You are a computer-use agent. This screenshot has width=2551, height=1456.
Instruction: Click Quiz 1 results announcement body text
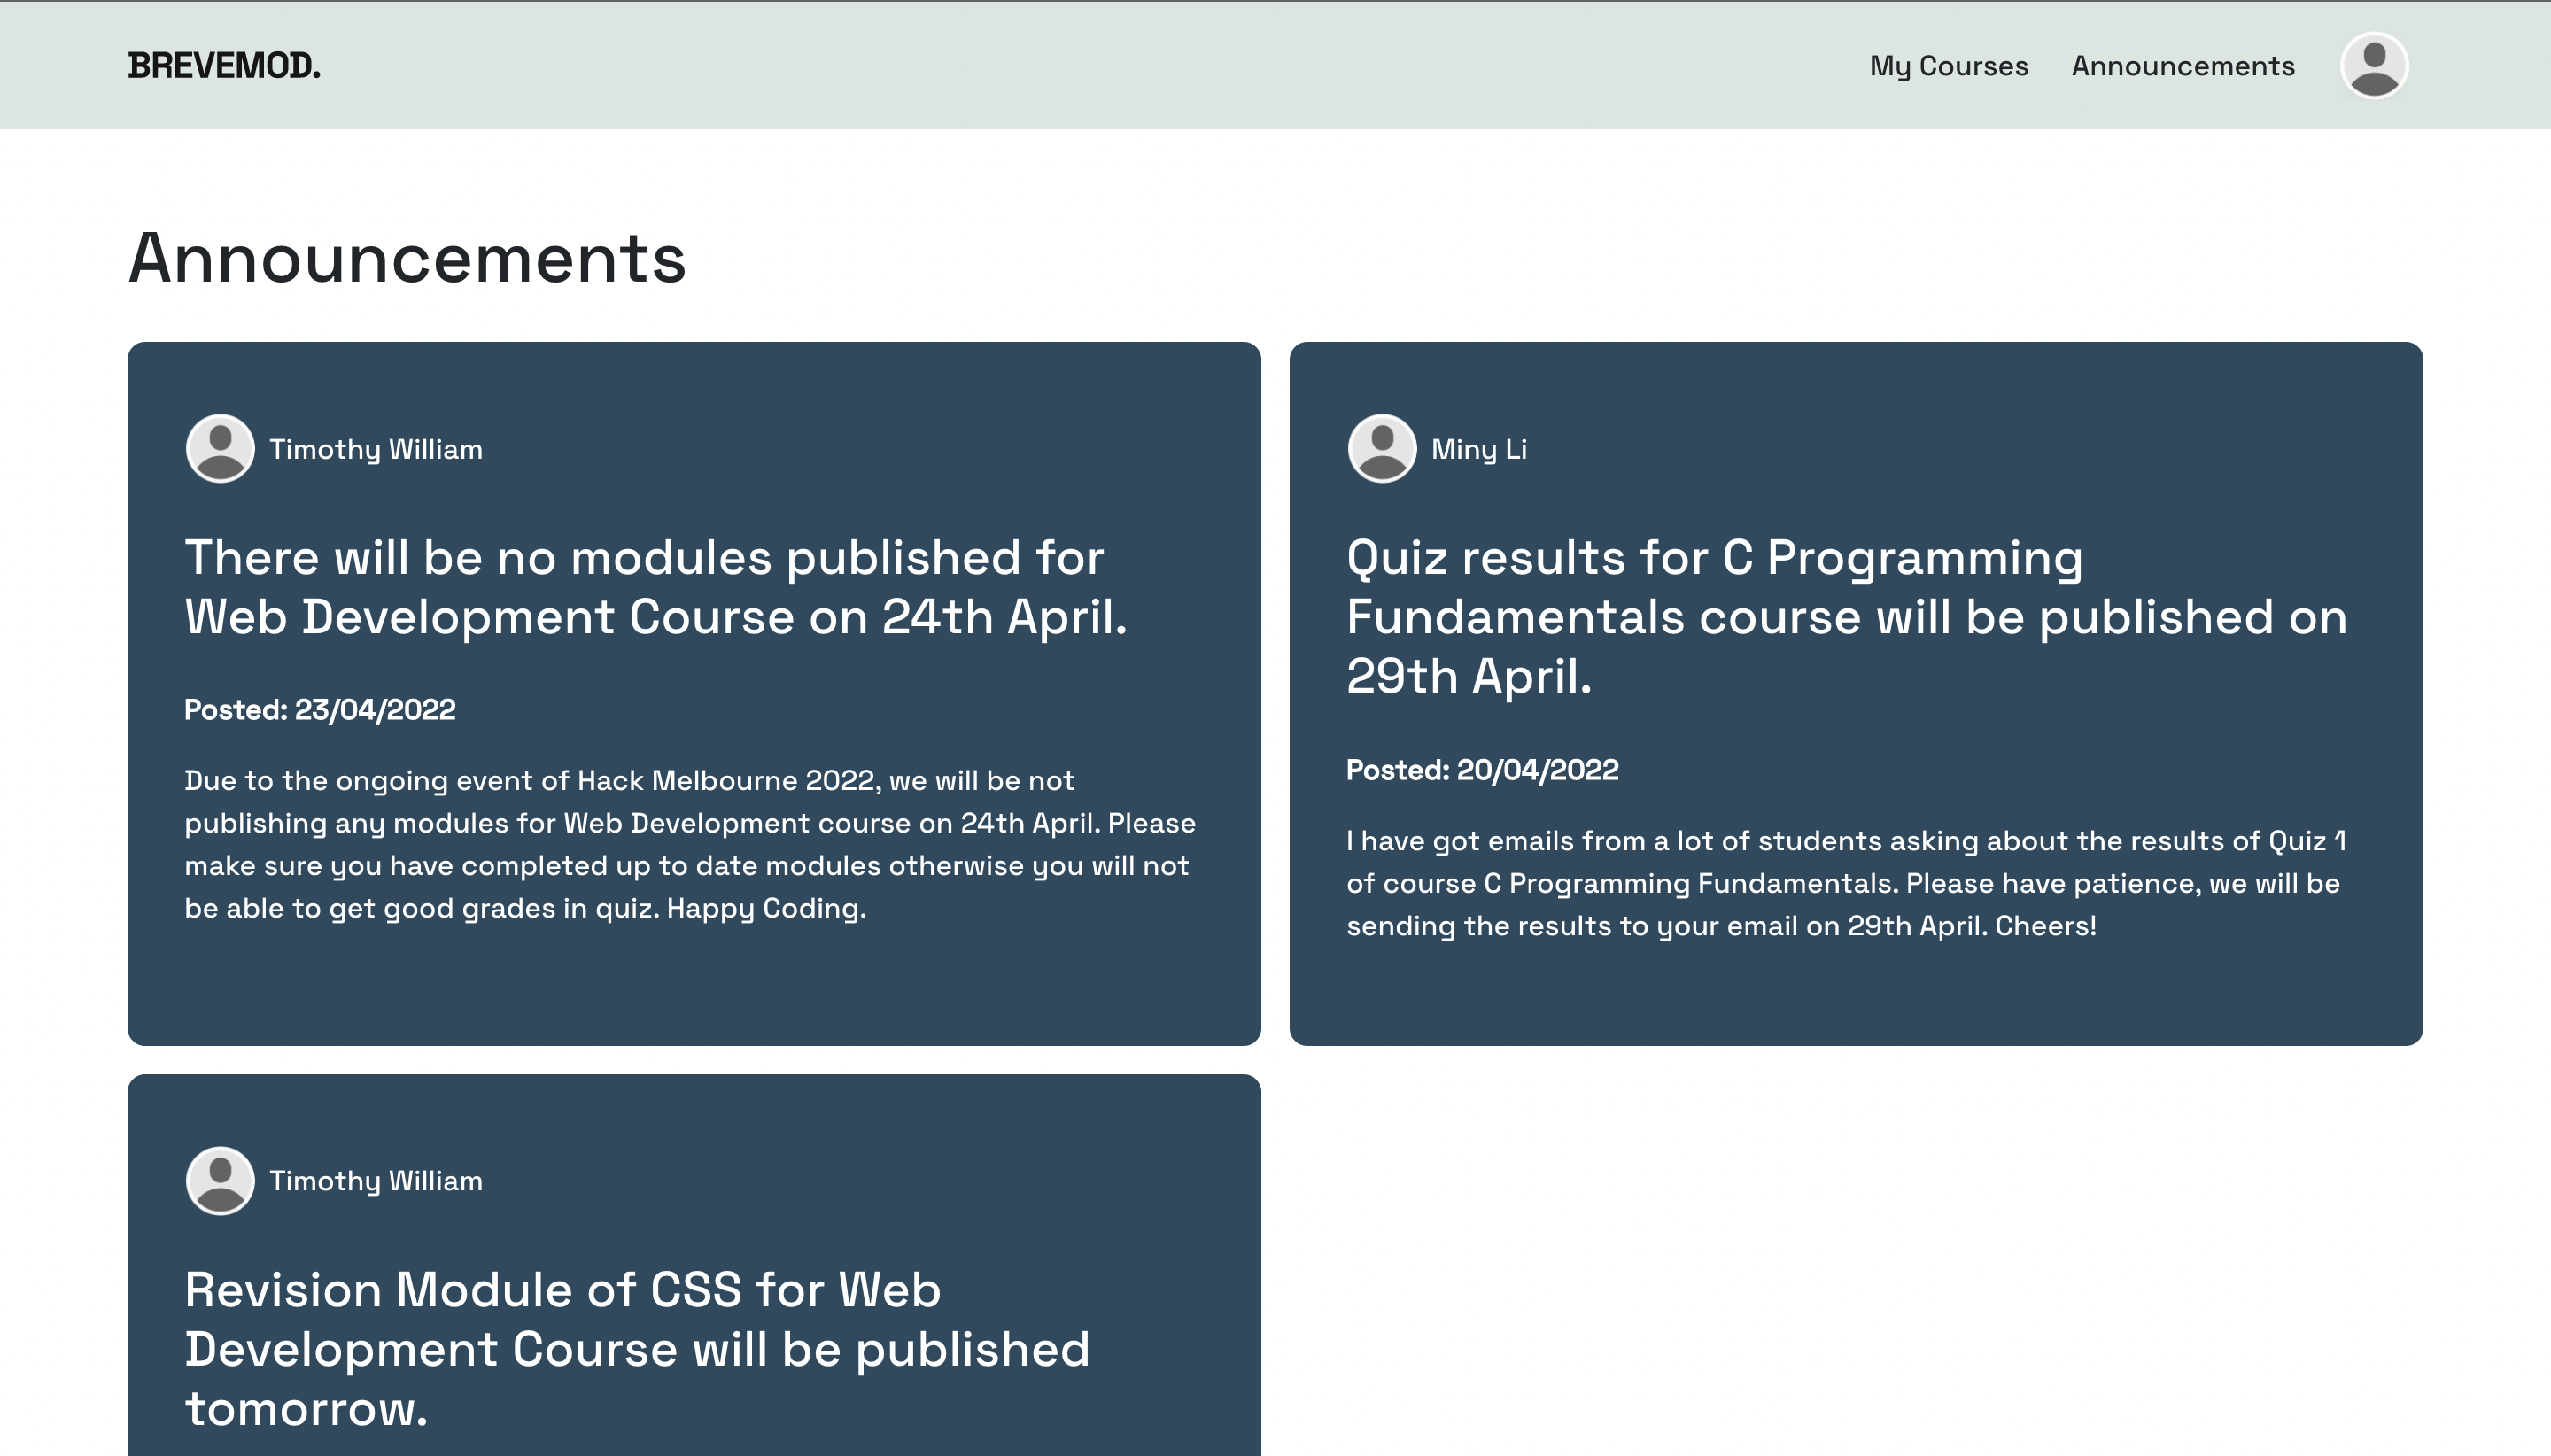click(x=1845, y=883)
